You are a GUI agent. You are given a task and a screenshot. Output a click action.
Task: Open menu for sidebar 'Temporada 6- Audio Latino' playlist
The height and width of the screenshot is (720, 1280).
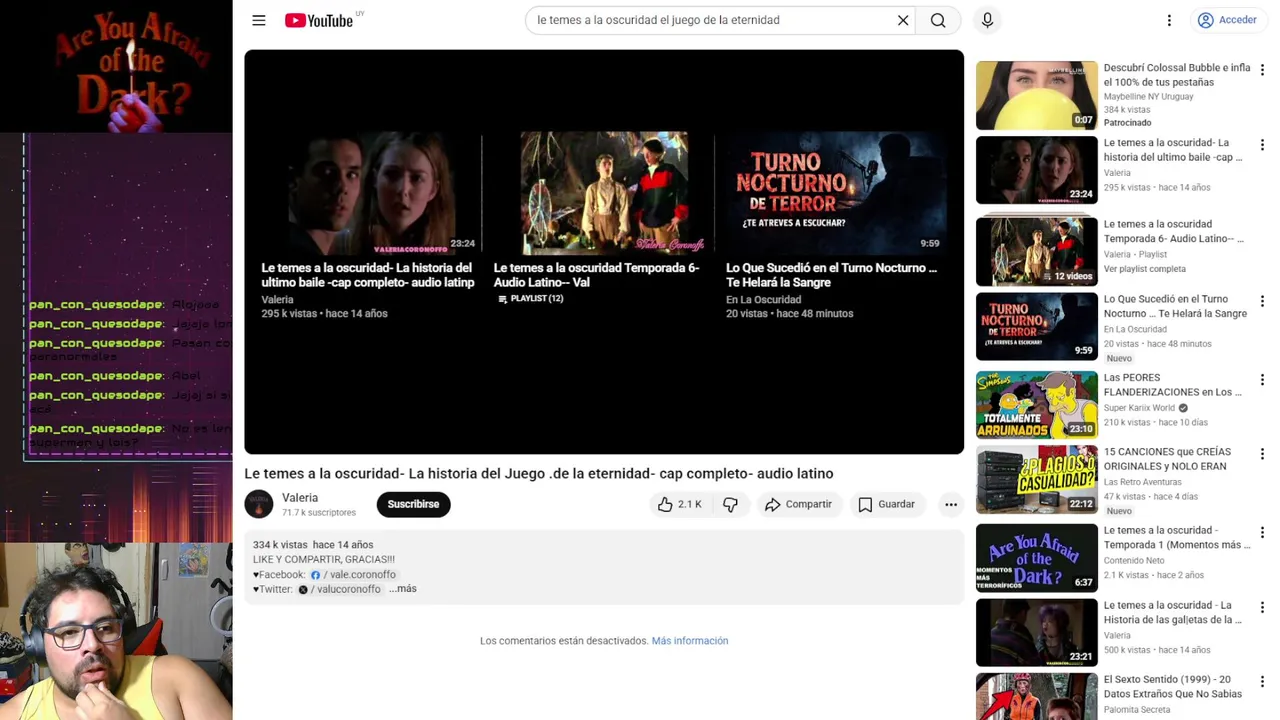click(1262, 227)
